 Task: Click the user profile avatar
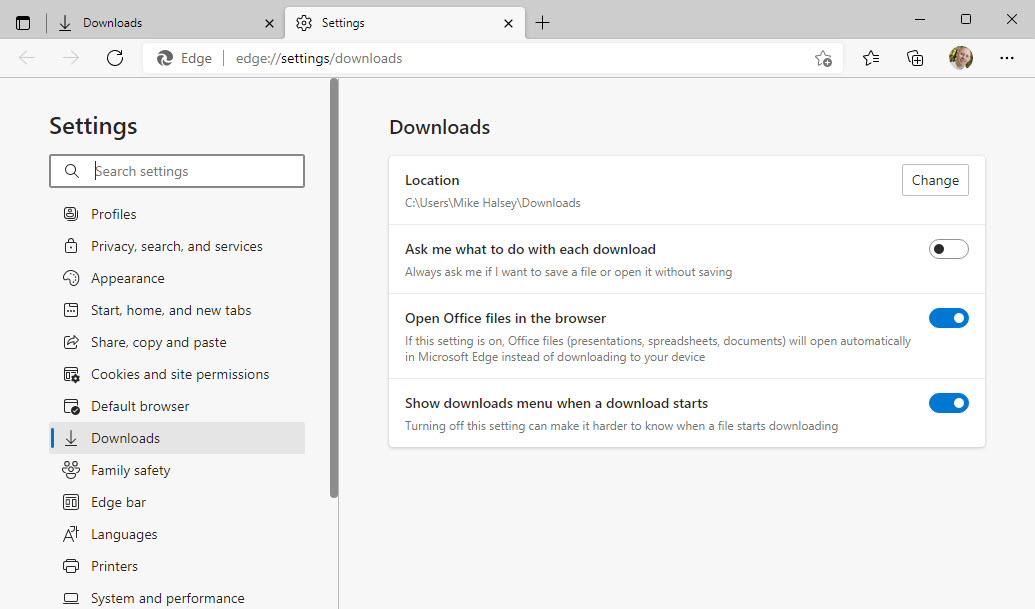click(x=961, y=58)
